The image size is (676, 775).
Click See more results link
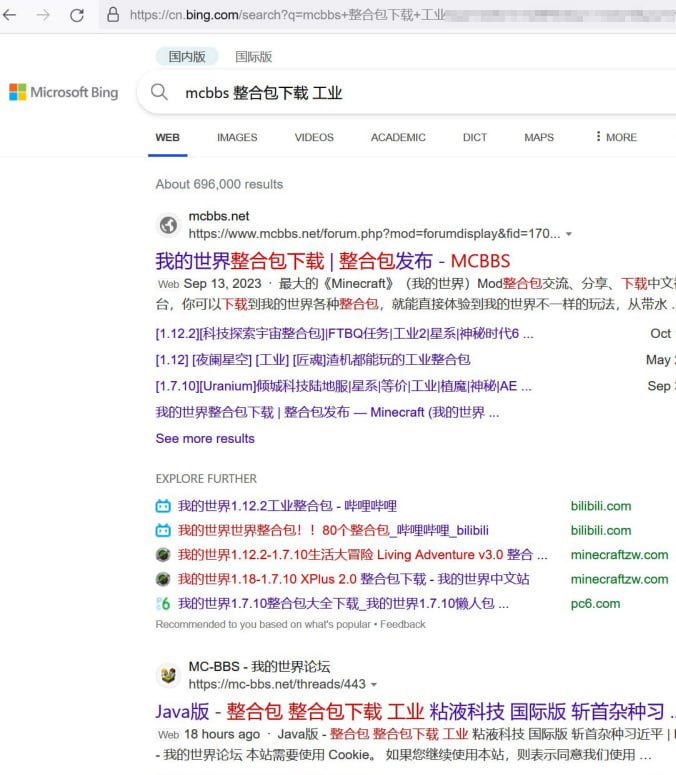point(205,439)
